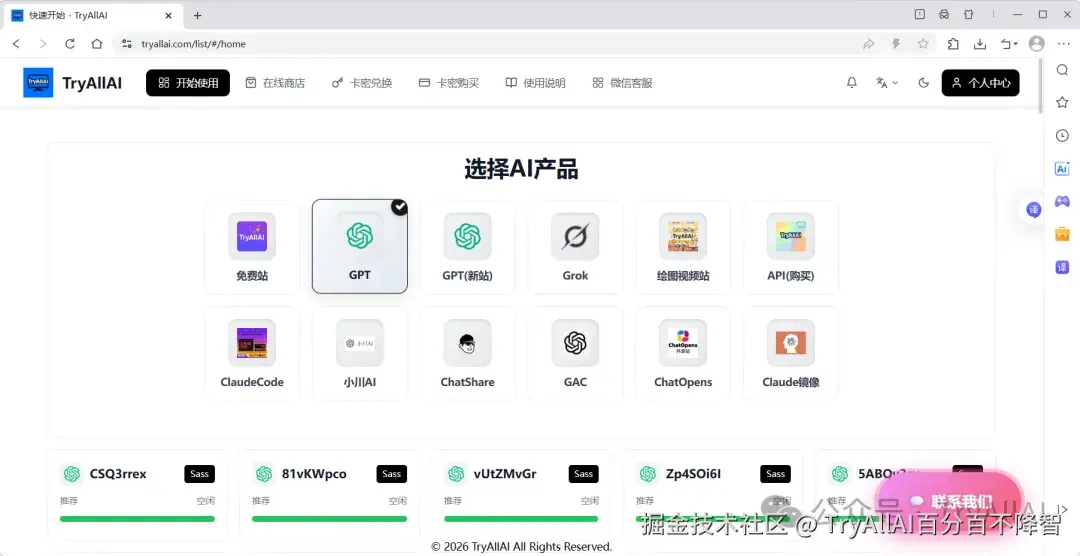Select the Claude镜像 product card
The height and width of the screenshot is (556, 1080).
791,353
